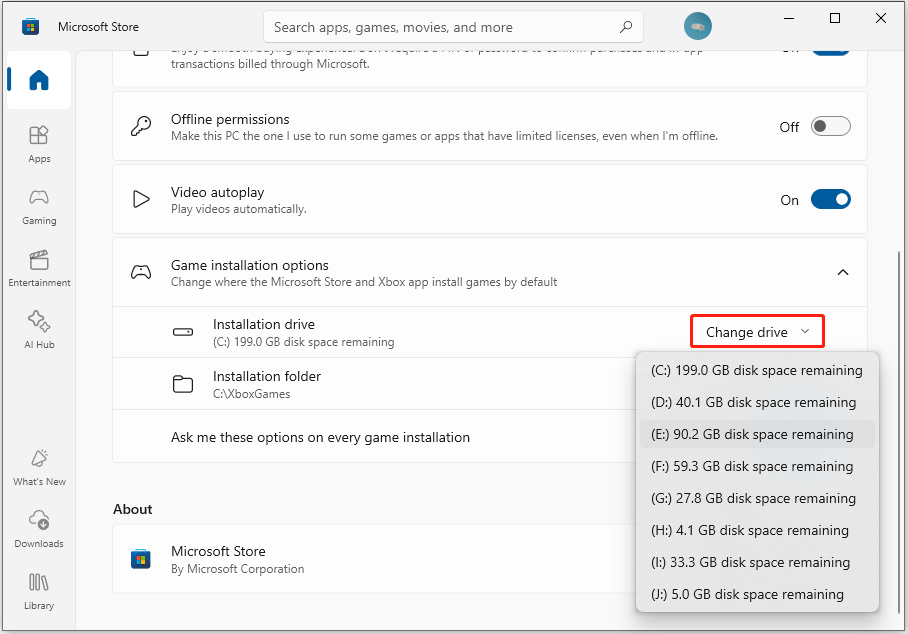Click 'Ask me these options on every game installation'
Screen dimensions: 908x634
(x=320, y=437)
